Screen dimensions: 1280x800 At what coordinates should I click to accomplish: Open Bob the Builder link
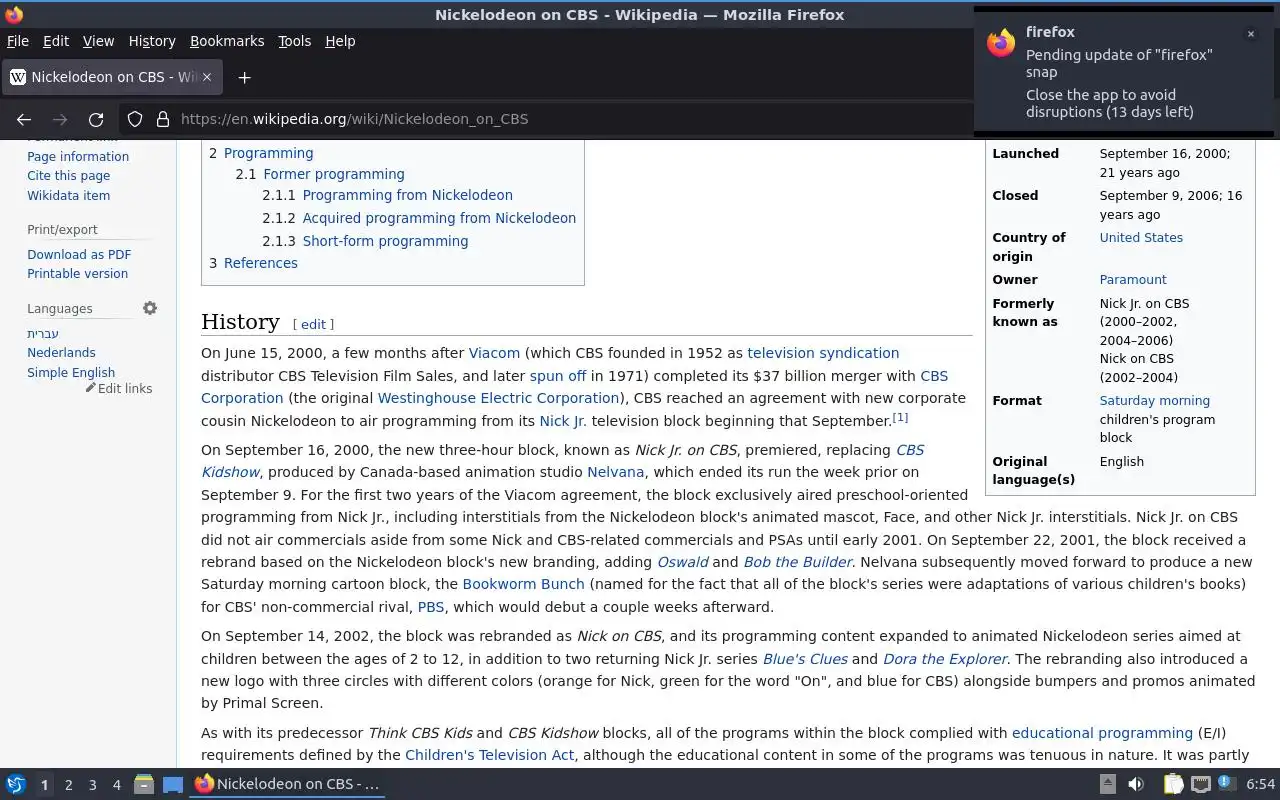(798, 562)
